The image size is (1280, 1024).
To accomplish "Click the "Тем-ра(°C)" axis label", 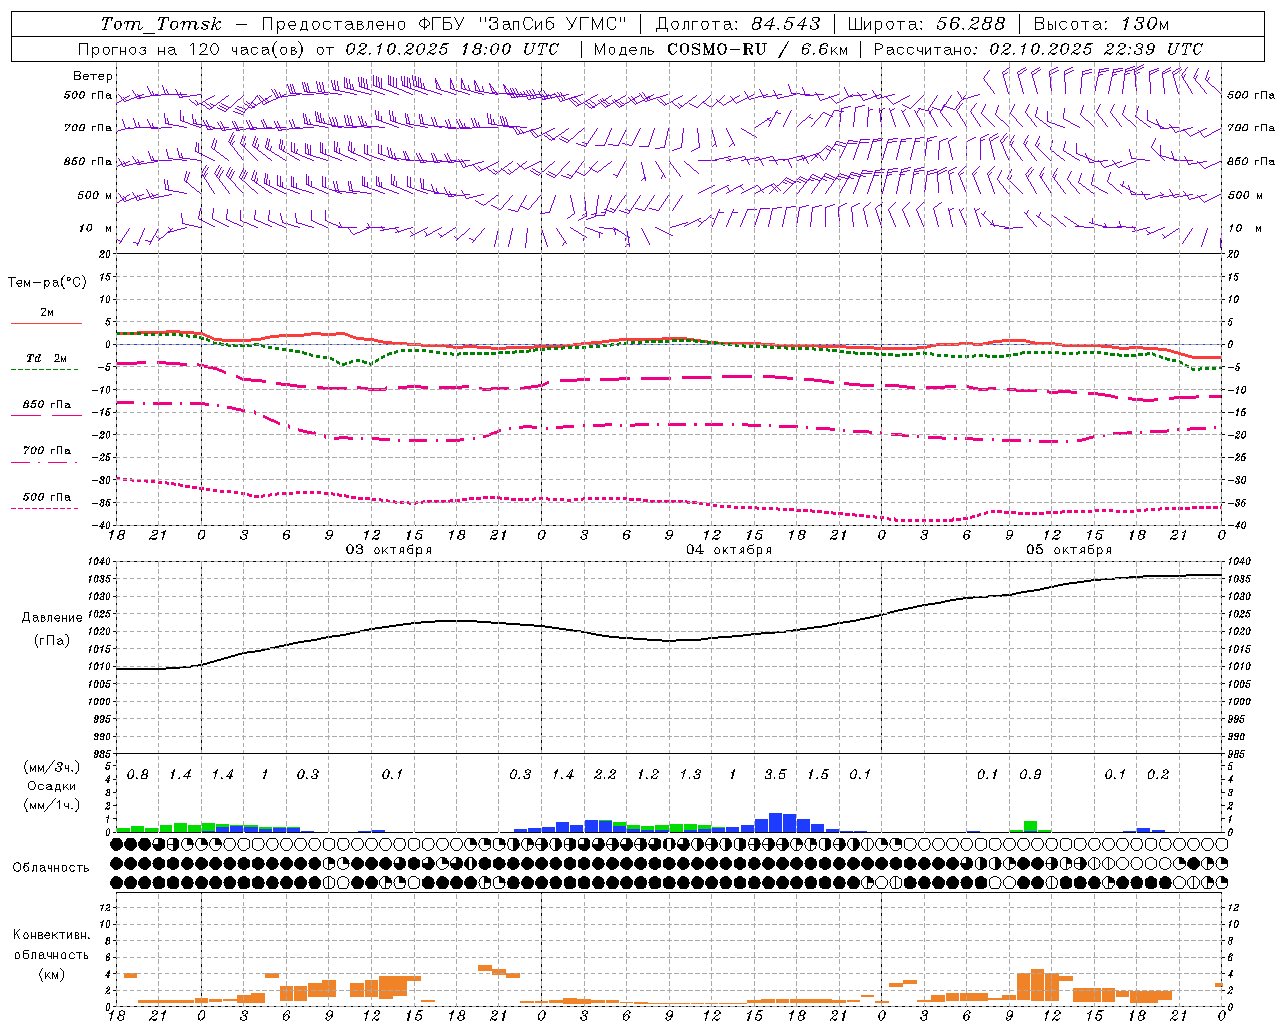I will [x=47, y=283].
